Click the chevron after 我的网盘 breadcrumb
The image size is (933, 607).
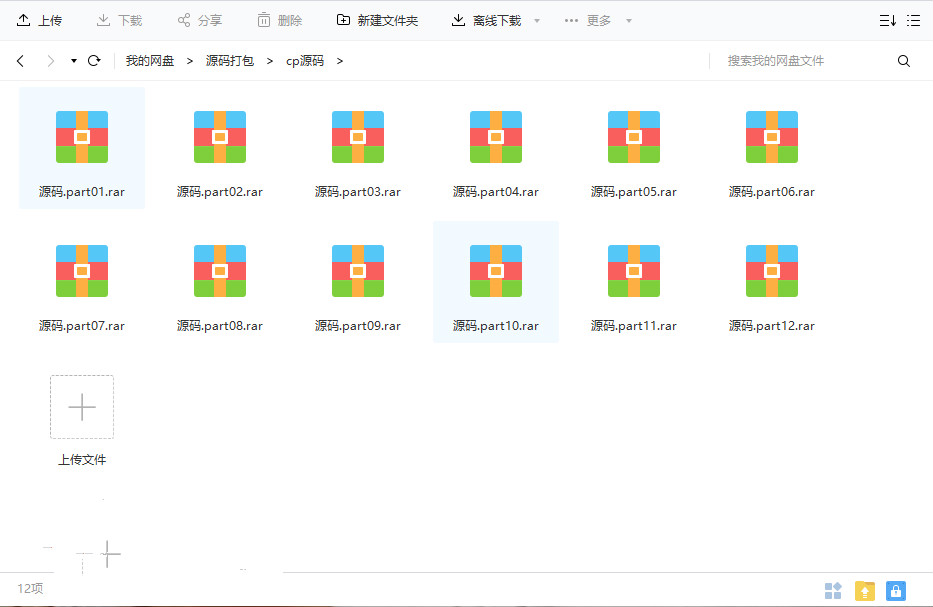coord(190,61)
